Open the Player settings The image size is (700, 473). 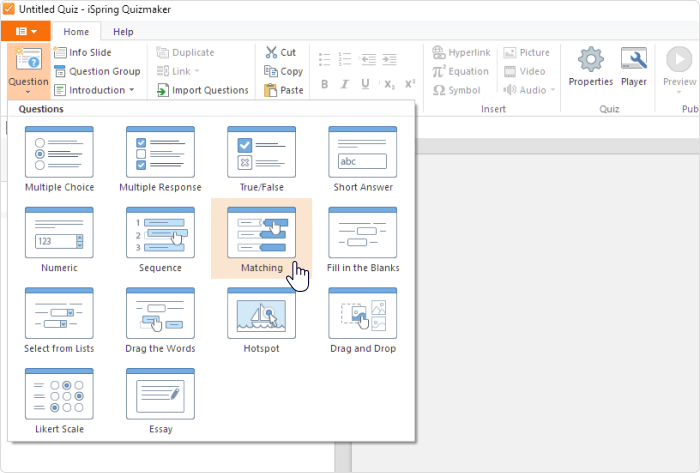(634, 67)
